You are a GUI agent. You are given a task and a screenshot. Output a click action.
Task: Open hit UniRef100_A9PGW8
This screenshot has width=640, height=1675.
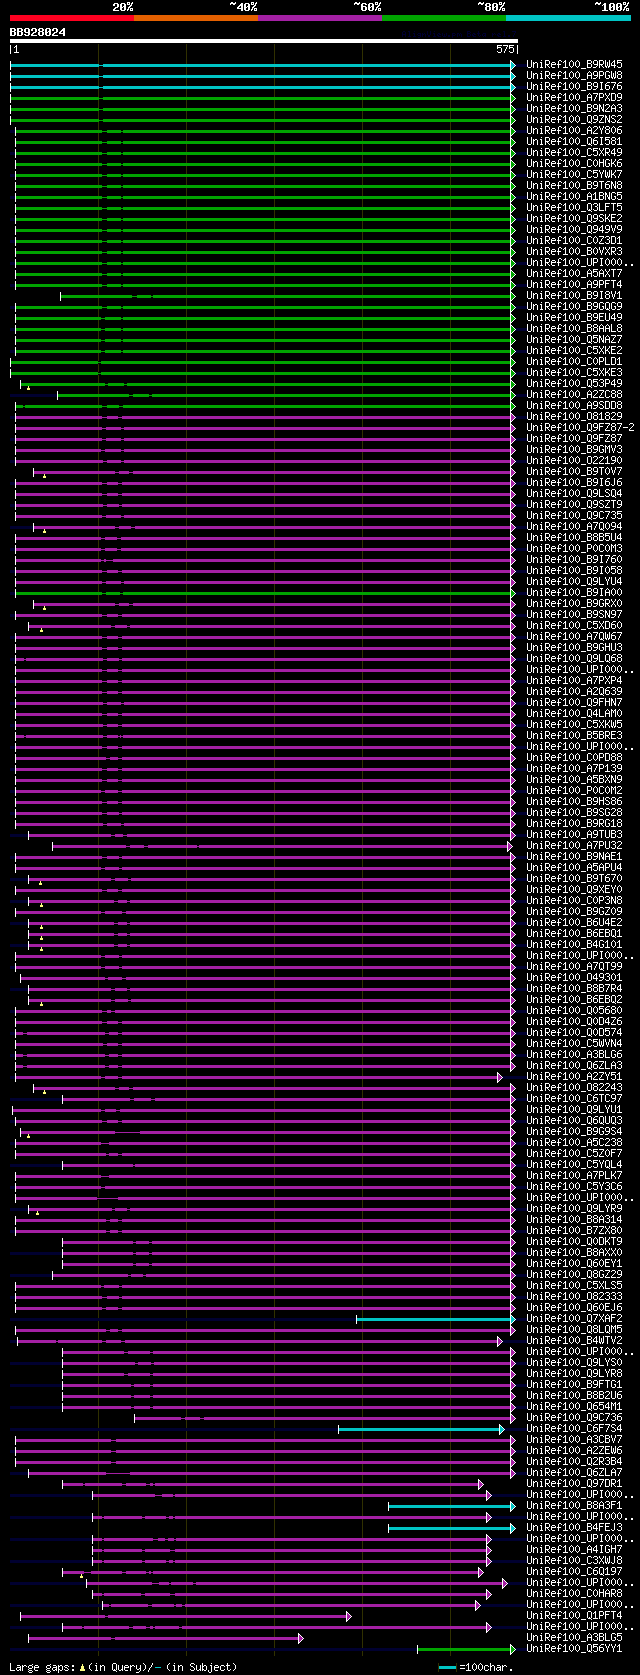point(574,75)
